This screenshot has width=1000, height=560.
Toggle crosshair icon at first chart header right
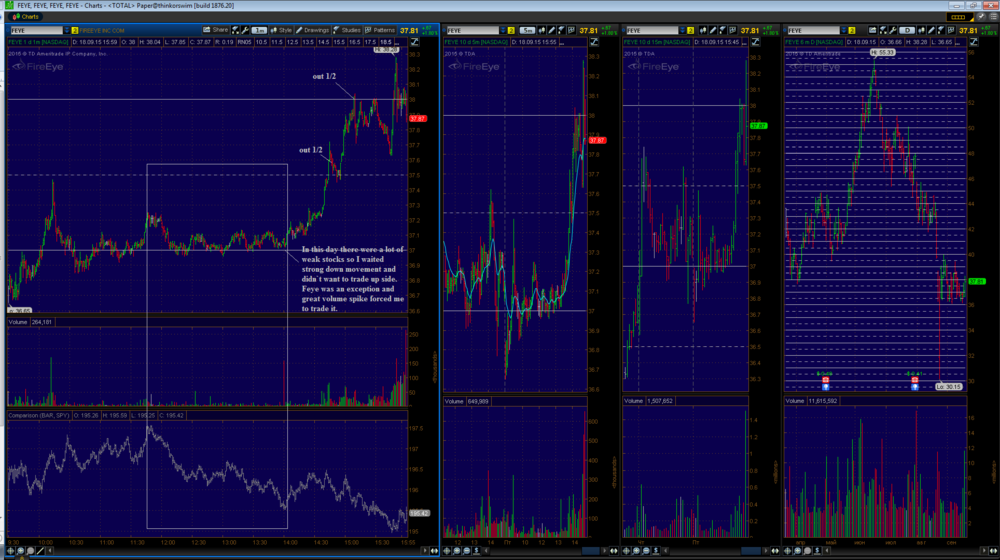[x=415, y=41]
